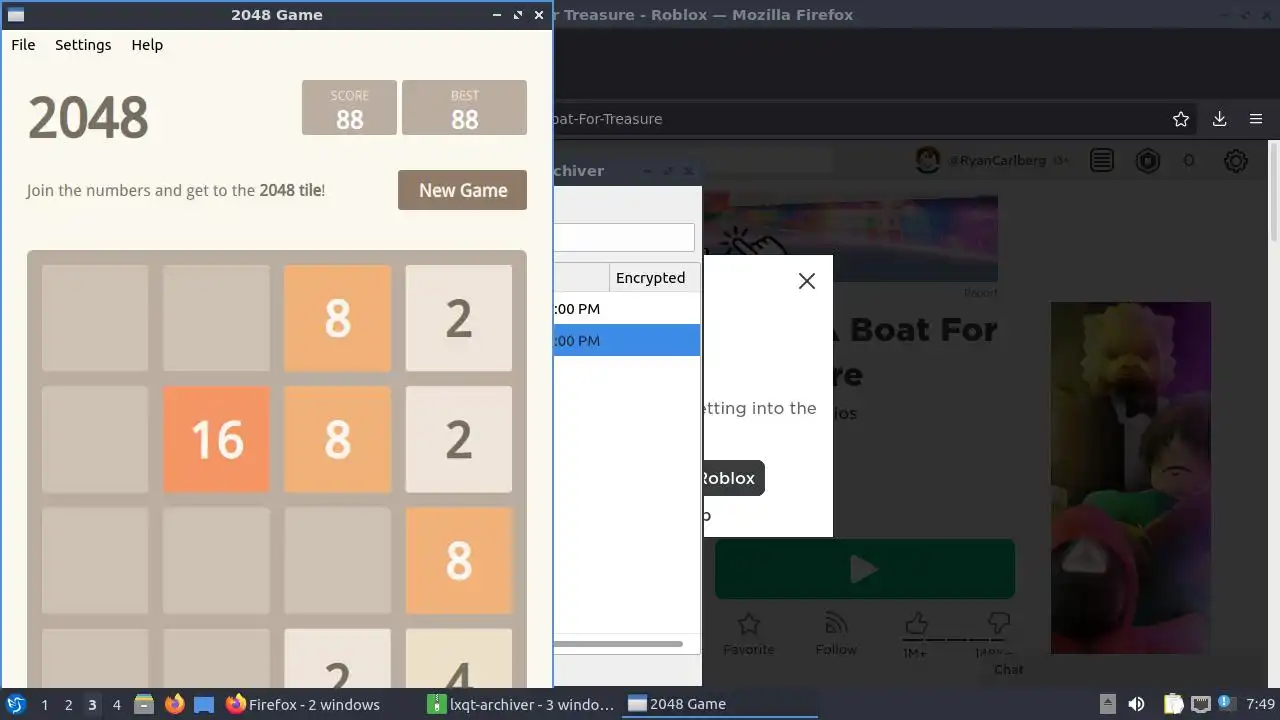Click the archiver filter text field
The height and width of the screenshot is (720, 1280).
tap(624, 237)
